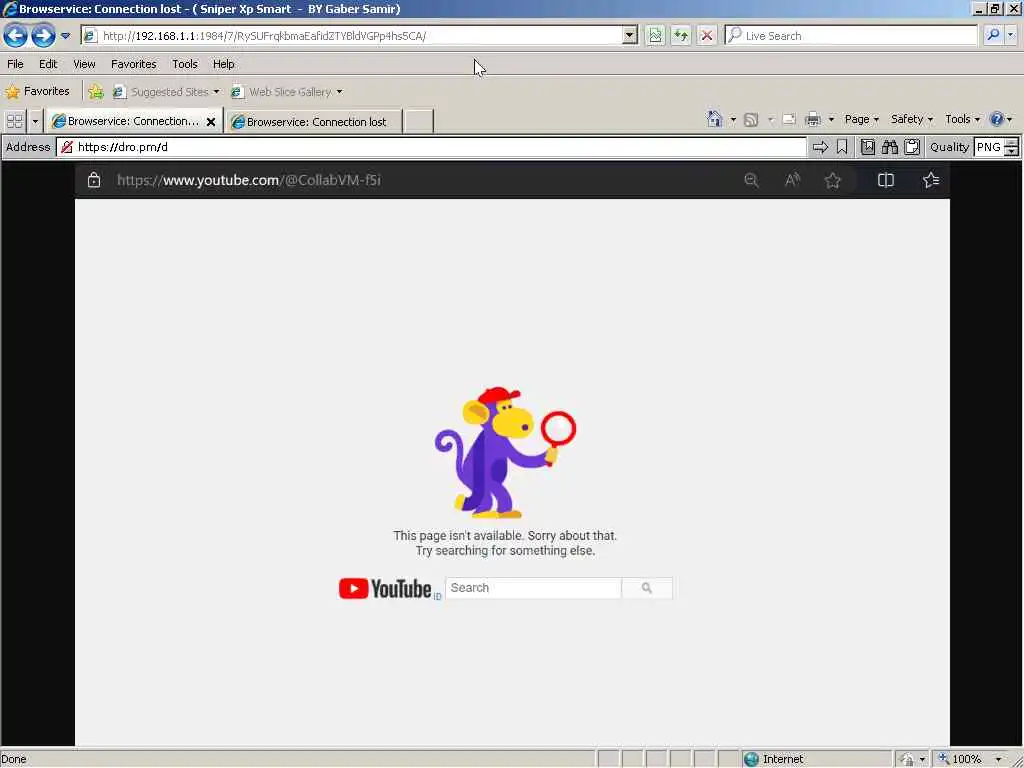Expand the tab list dropdown arrow
Image resolution: width=1024 pixels, height=768 pixels.
click(x=35, y=121)
